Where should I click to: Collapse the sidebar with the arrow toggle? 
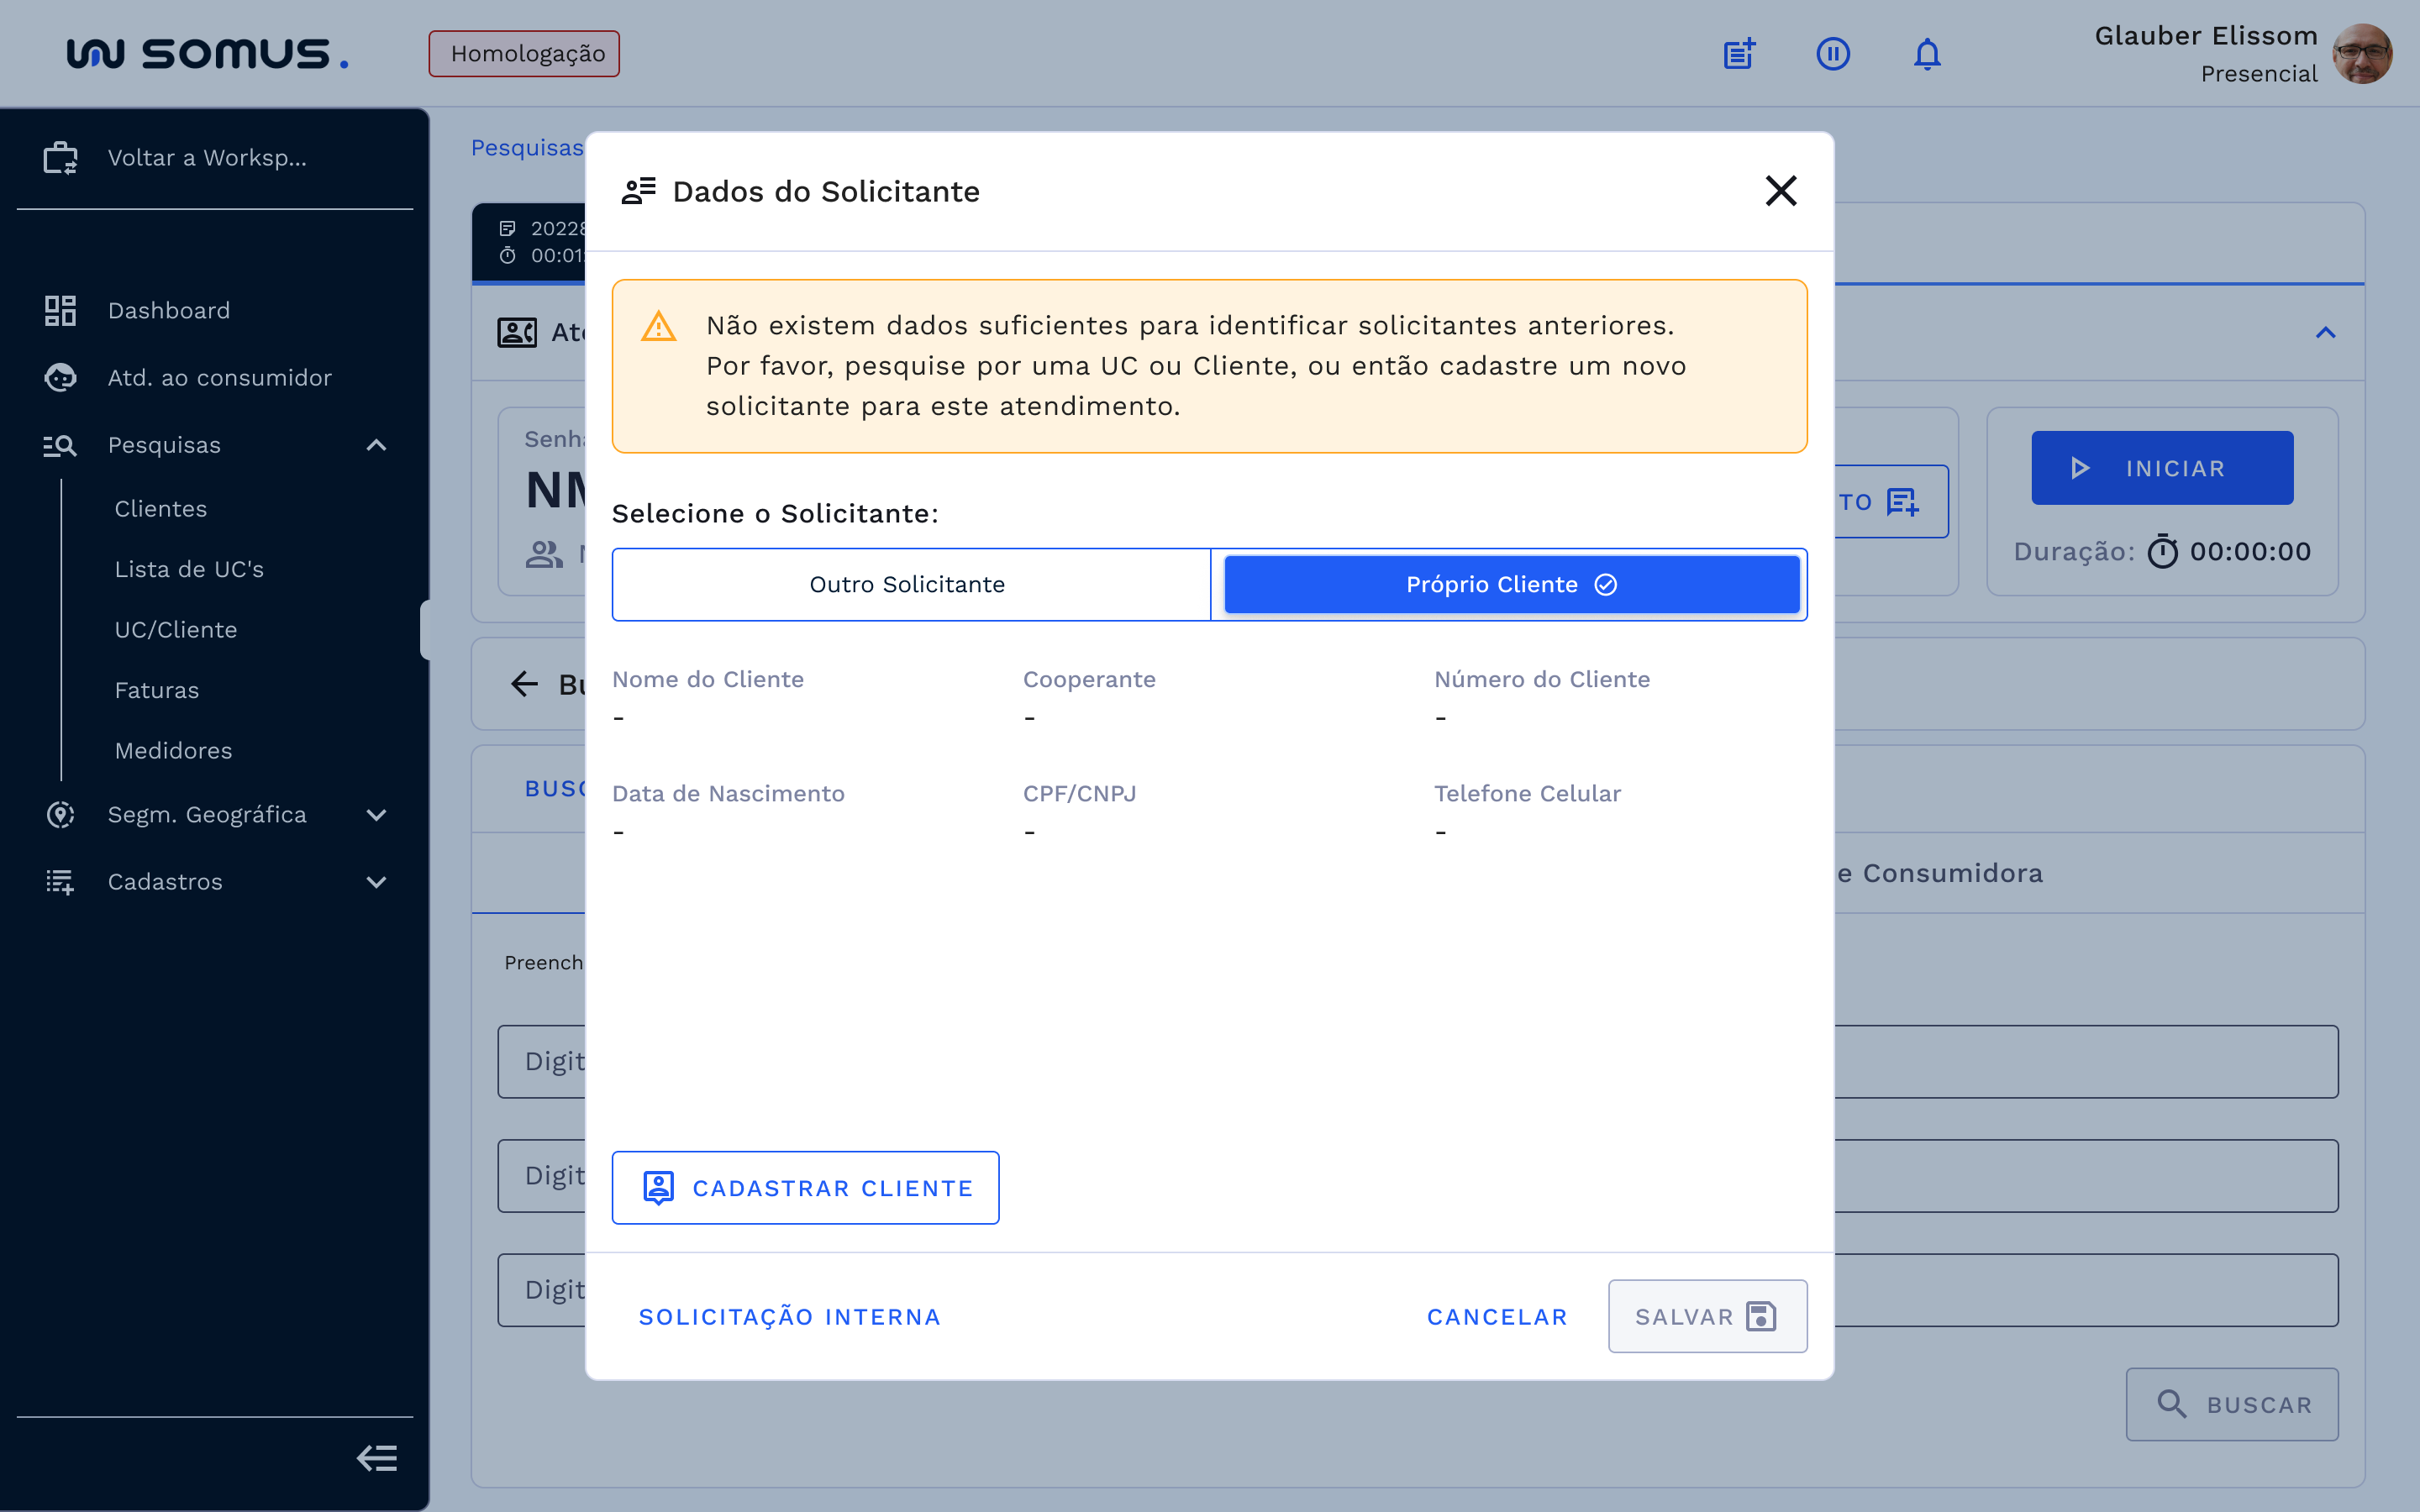coord(377,1458)
